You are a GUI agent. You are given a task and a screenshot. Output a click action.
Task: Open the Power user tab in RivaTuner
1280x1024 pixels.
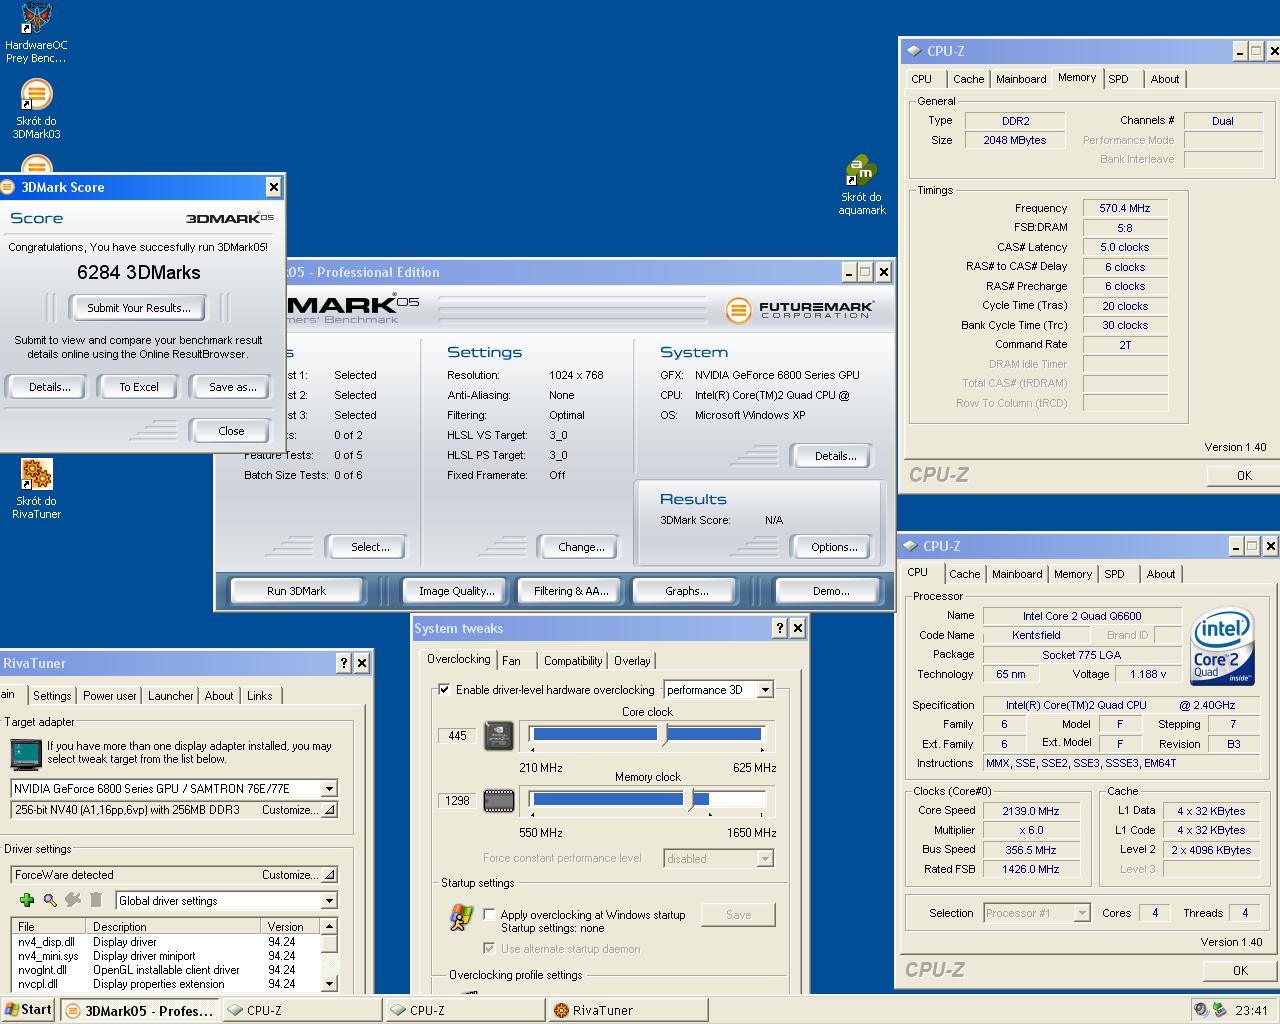click(110, 695)
